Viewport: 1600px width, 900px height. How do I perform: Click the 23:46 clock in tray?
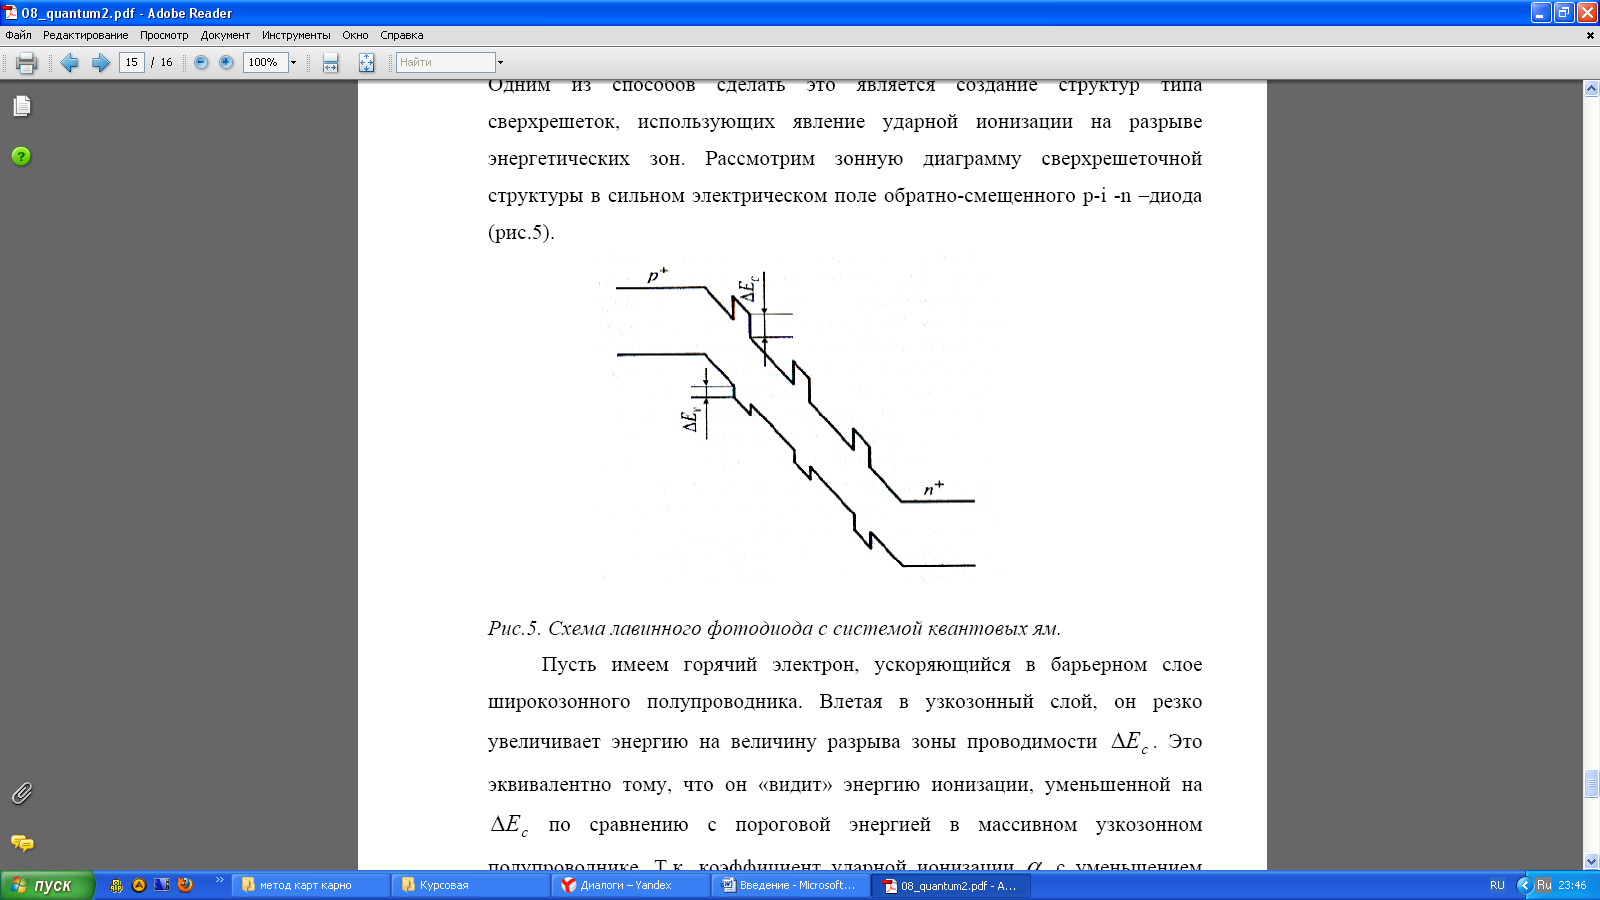1572,885
